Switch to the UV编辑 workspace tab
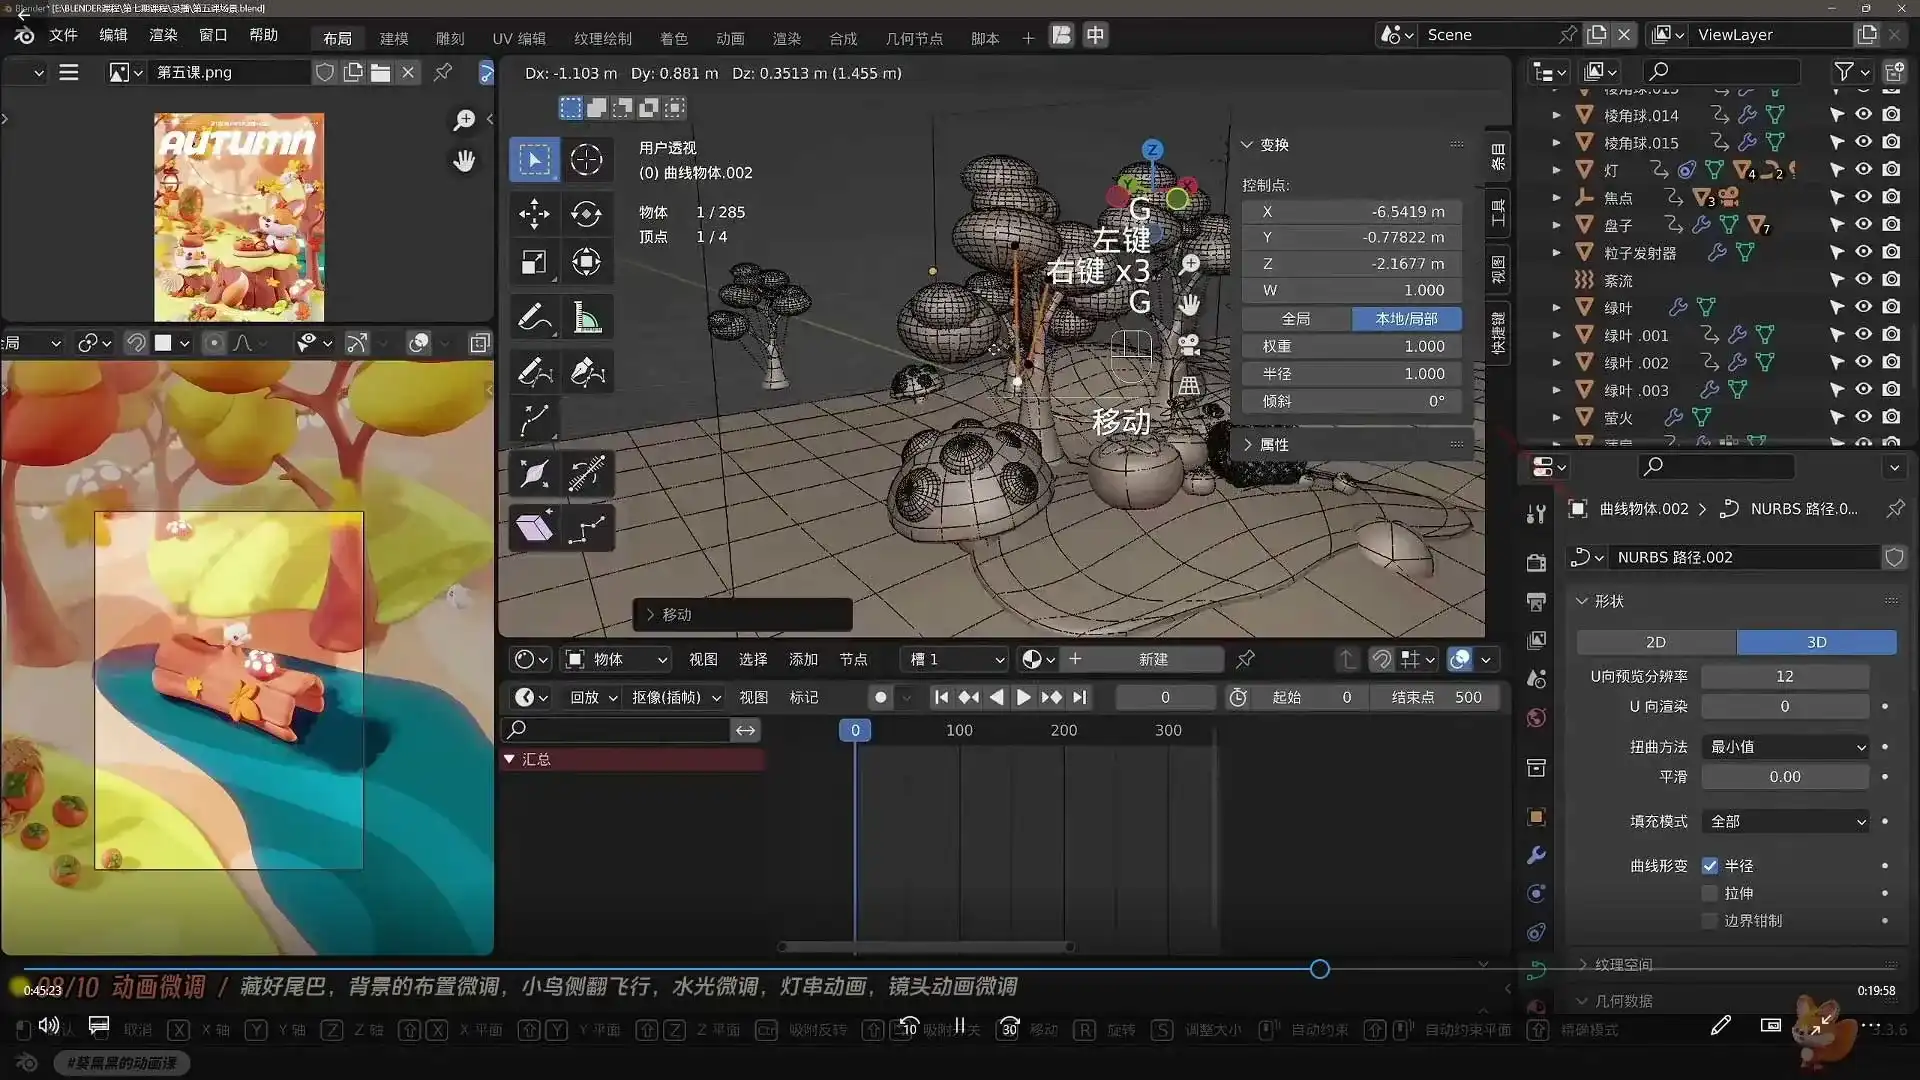The width and height of the screenshot is (1920, 1080). click(518, 38)
